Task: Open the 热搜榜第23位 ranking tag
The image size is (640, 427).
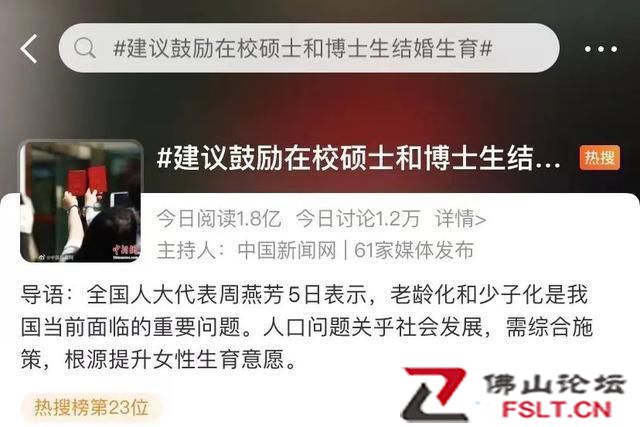Action: [x=91, y=407]
